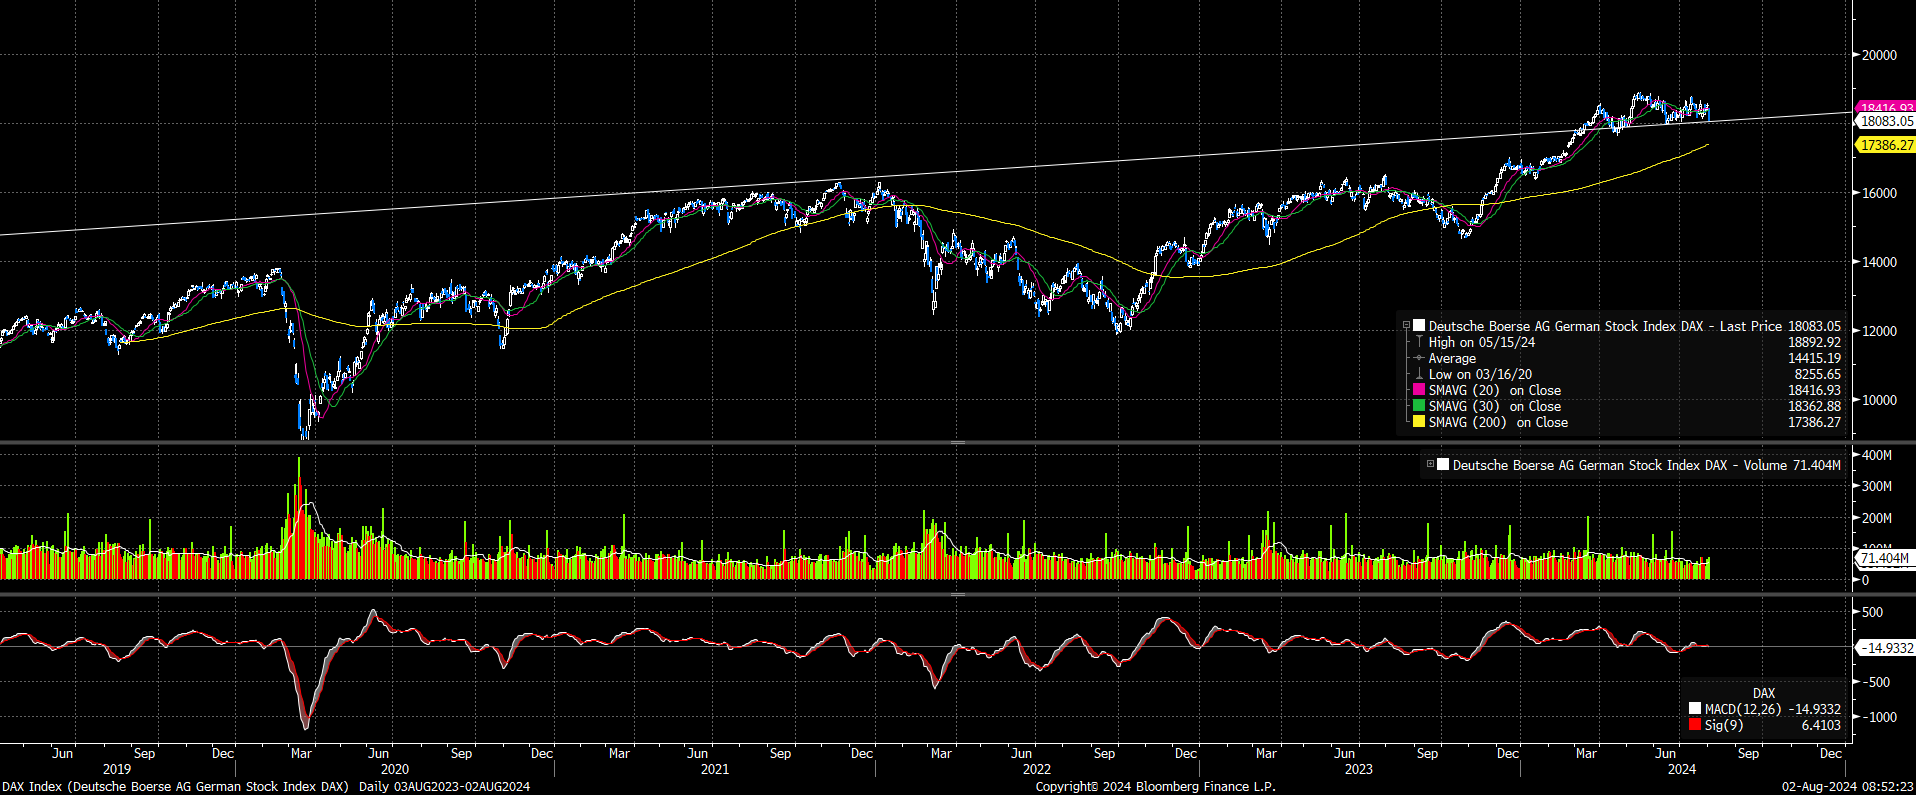Collapse the DAX Last Price legend tree
The image size is (1916, 795).
click(x=1406, y=326)
